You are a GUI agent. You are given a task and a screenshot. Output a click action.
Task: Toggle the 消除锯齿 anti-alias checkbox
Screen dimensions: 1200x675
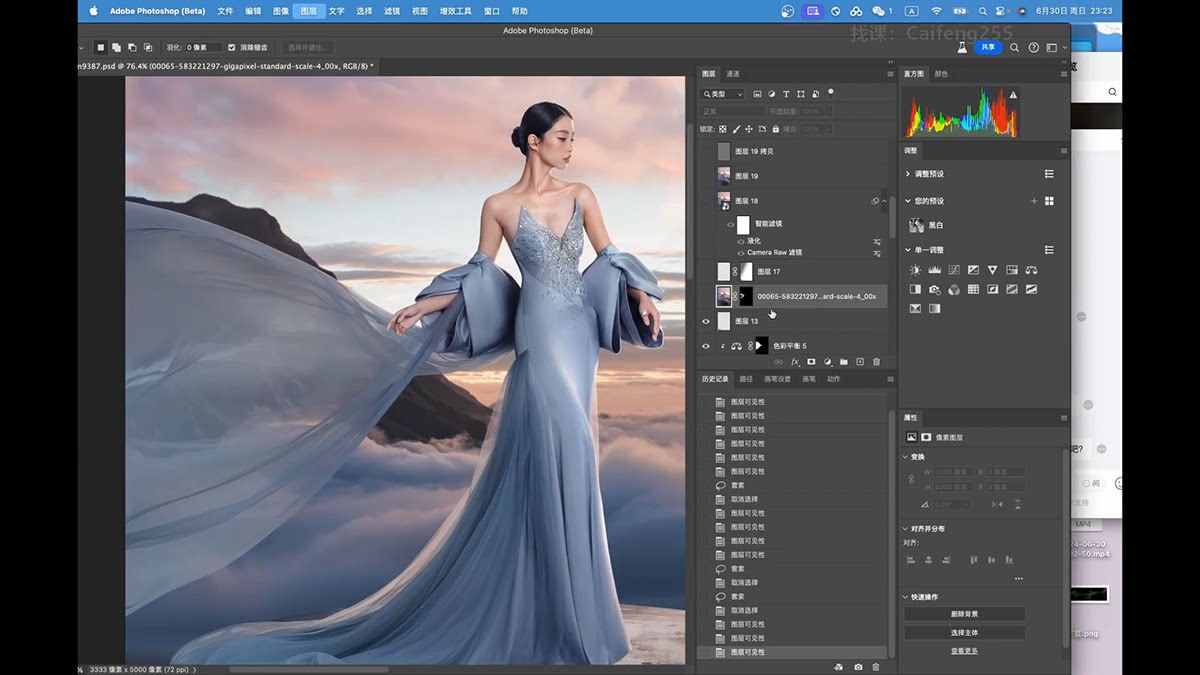232,47
